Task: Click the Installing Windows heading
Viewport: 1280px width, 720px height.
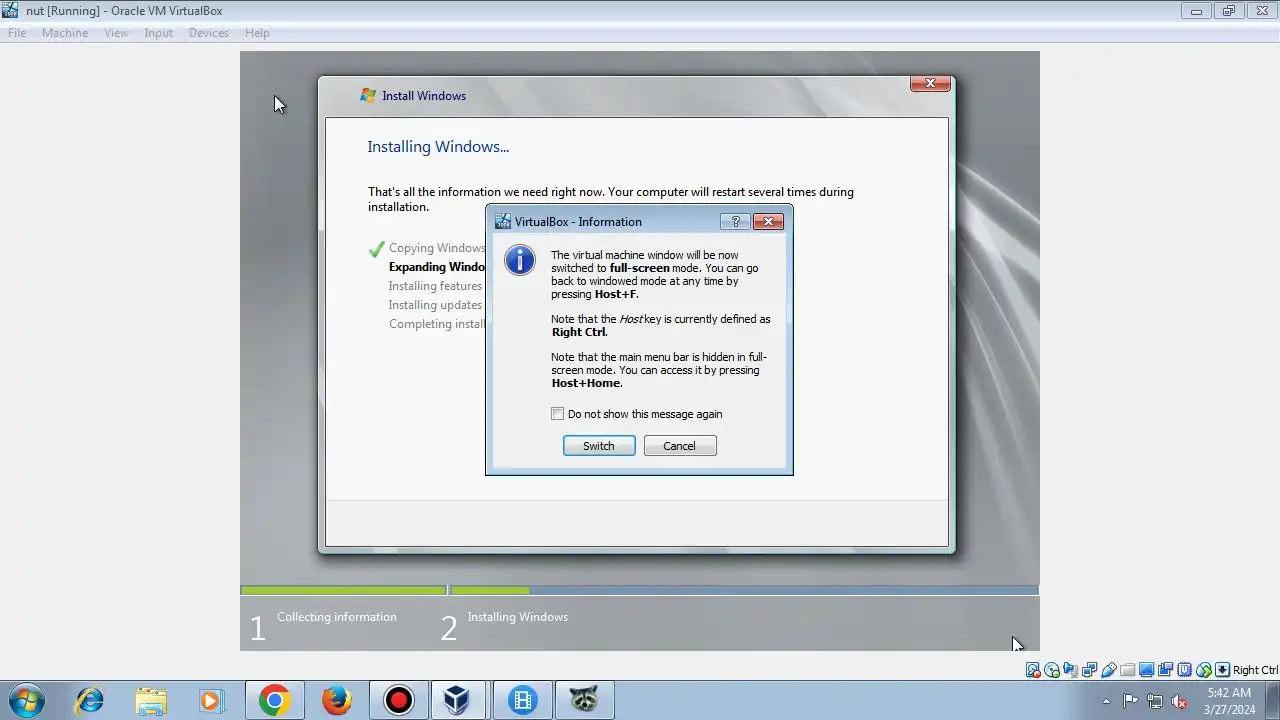Action: 438,147
